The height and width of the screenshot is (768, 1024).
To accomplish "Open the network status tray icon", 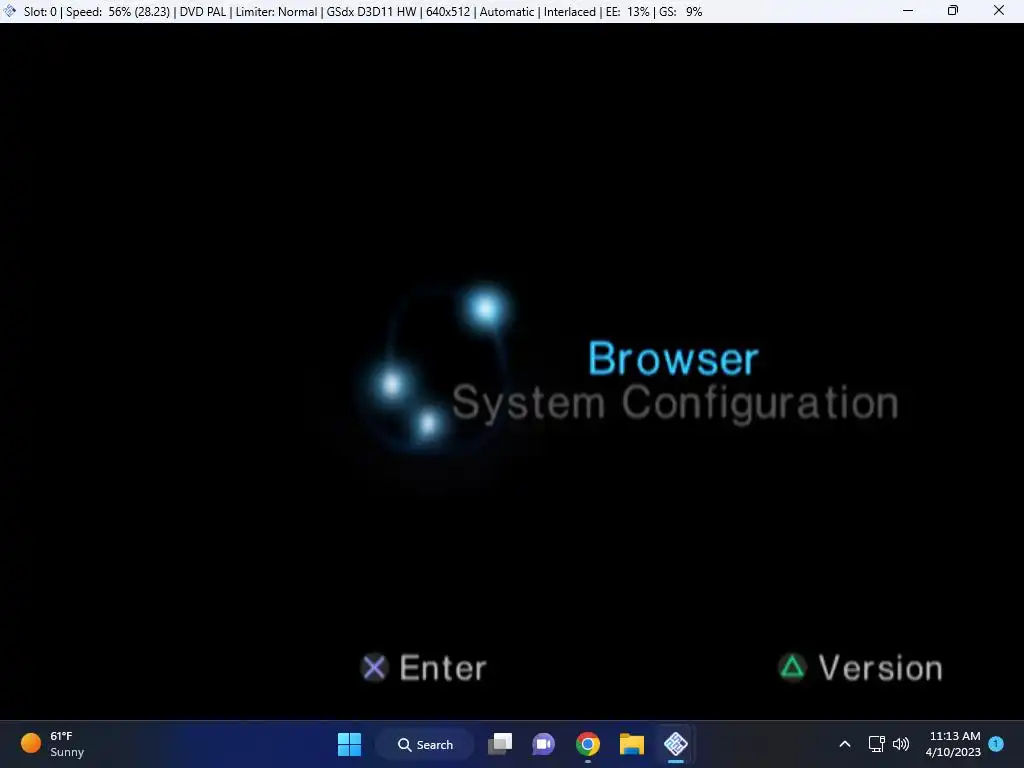I will point(876,744).
